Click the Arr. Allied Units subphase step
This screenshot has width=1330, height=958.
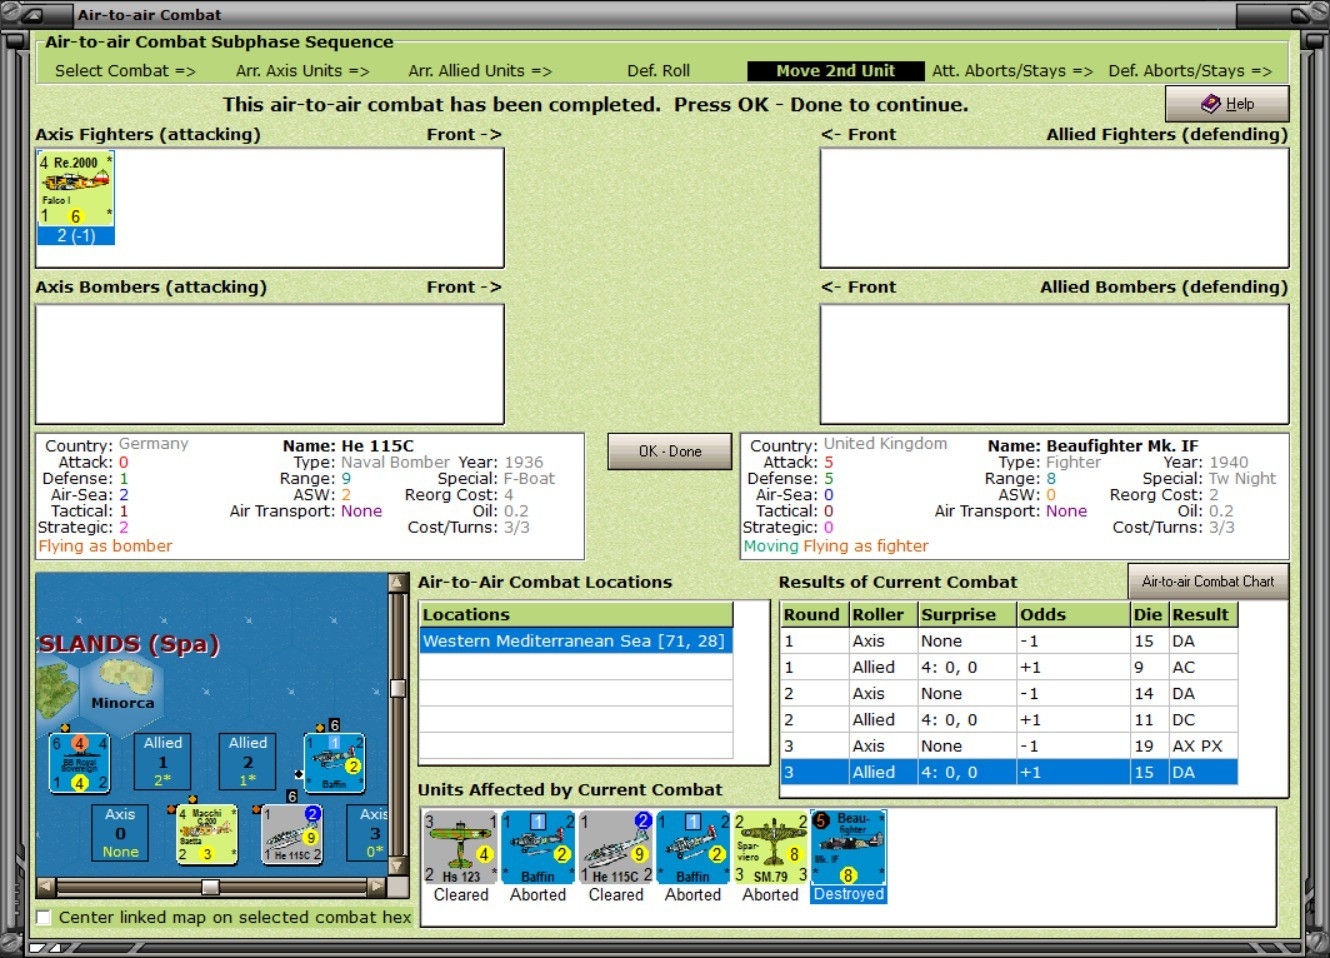pyautogui.click(x=480, y=71)
